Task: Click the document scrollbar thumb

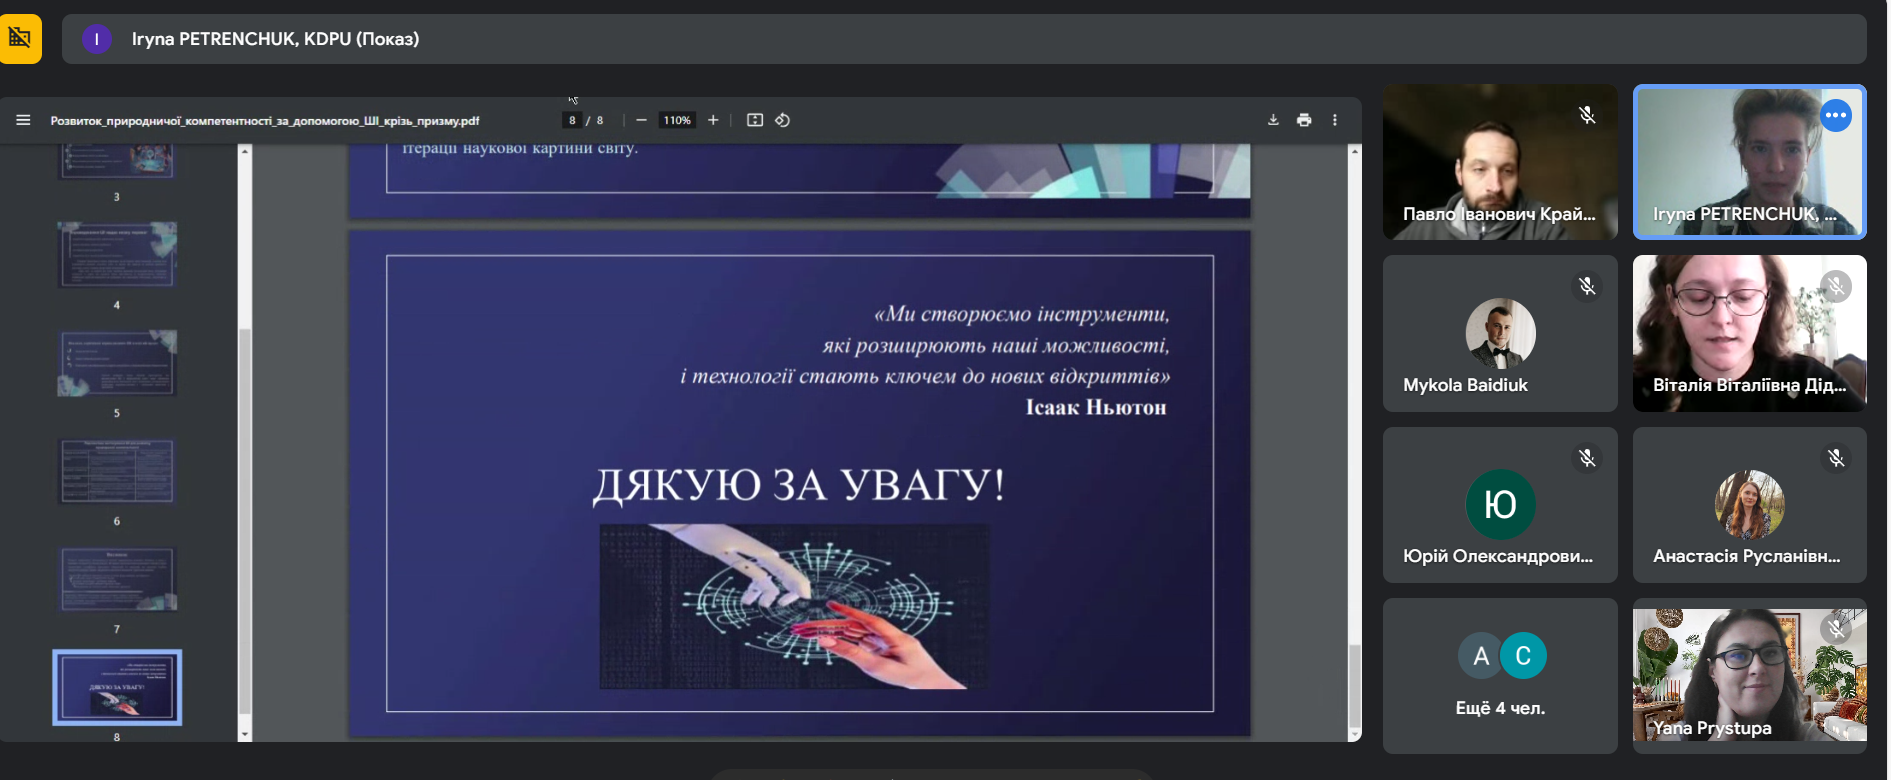Action: click(x=1355, y=686)
